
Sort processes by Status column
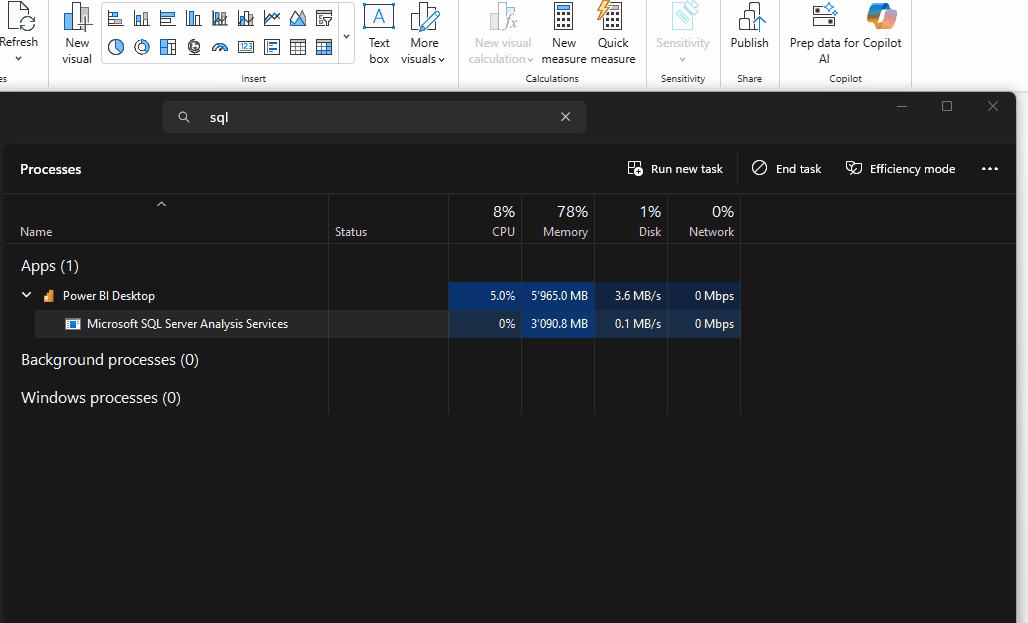[x=351, y=231]
